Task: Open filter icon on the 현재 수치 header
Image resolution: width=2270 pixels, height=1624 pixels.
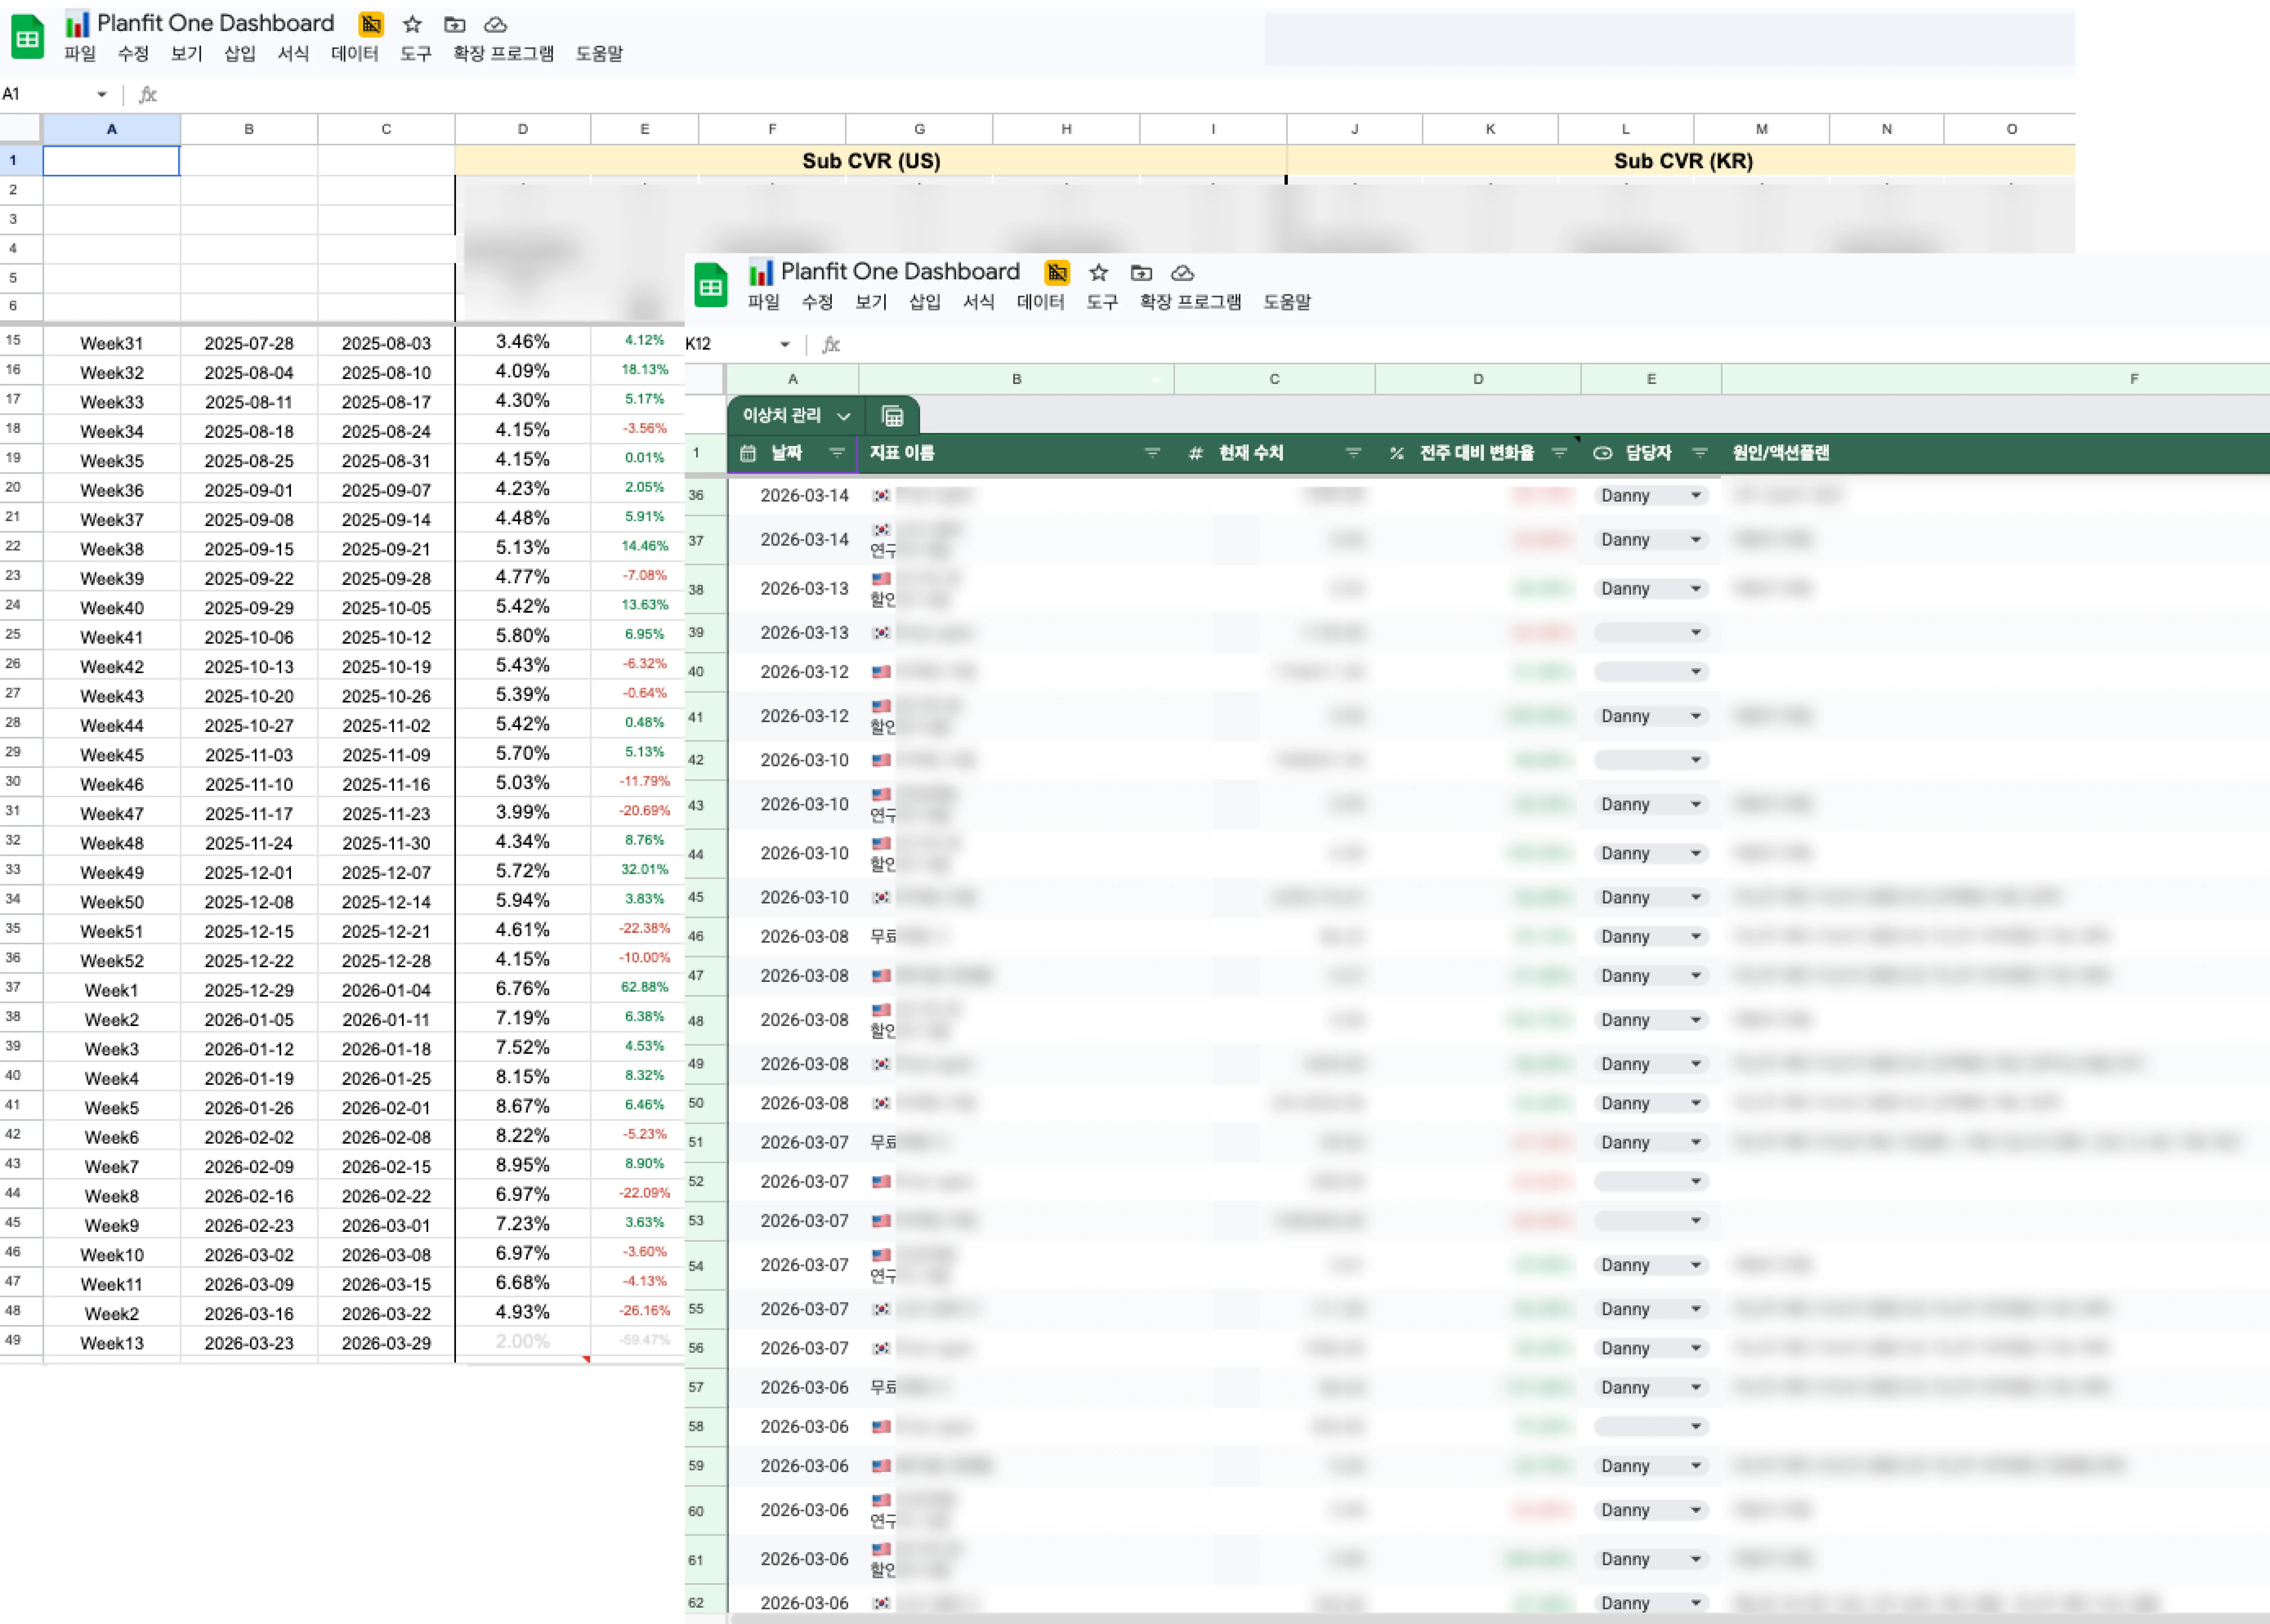Action: click(1353, 453)
